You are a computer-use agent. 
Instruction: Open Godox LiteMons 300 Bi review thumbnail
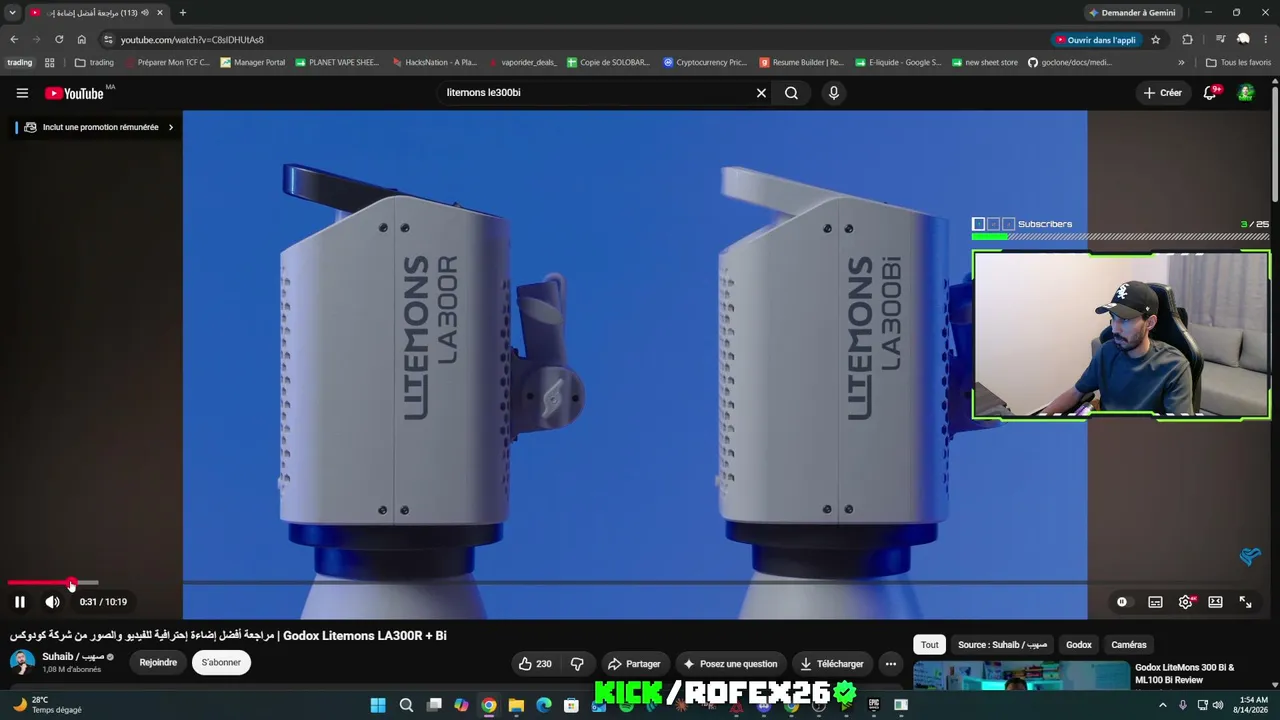pos(1021,676)
